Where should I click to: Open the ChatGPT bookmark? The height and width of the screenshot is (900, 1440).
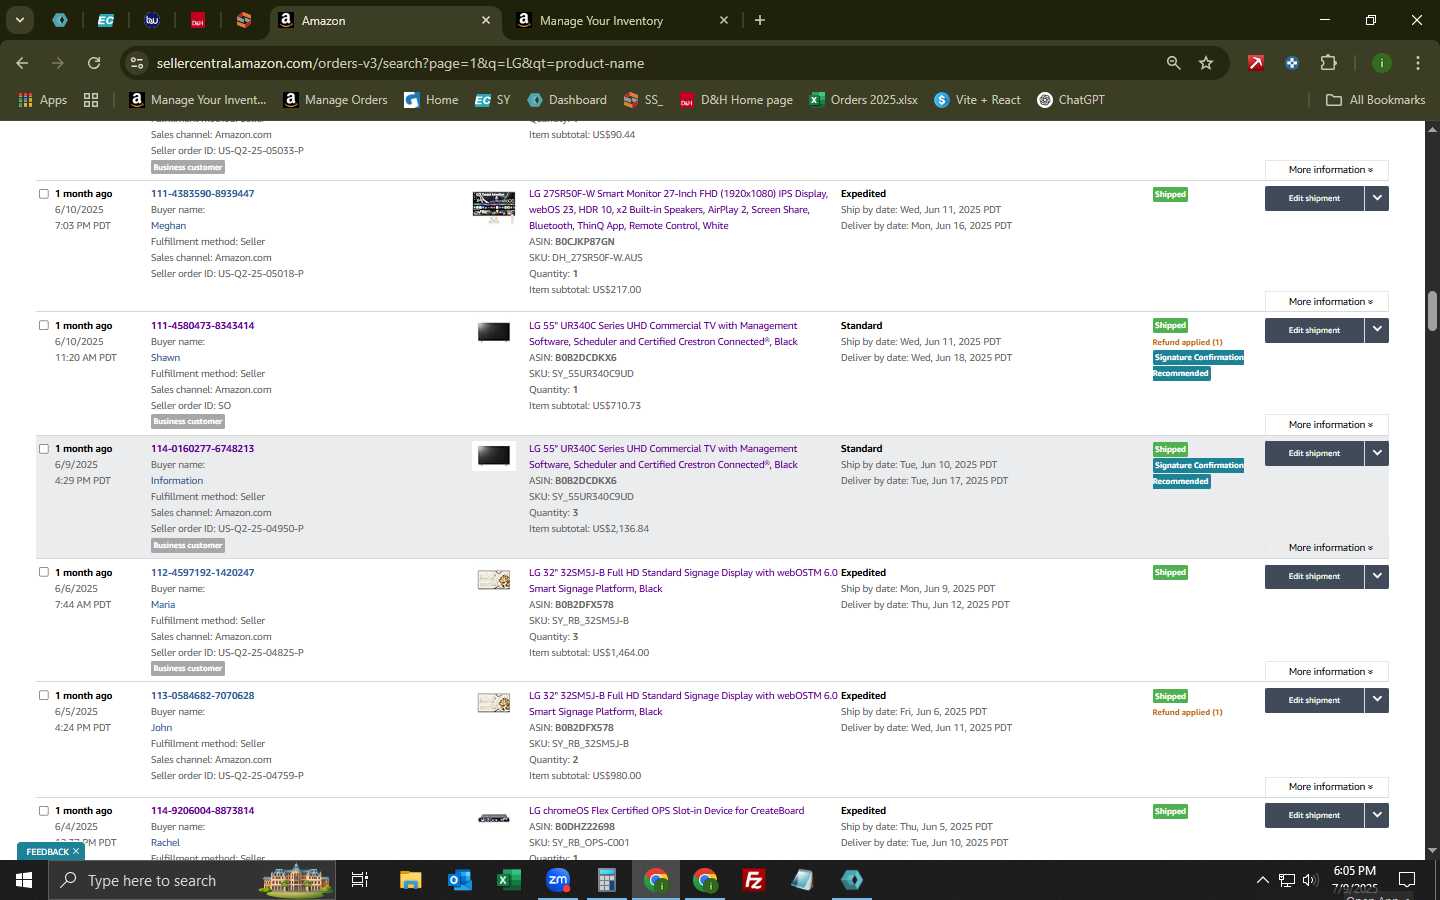tap(1071, 100)
